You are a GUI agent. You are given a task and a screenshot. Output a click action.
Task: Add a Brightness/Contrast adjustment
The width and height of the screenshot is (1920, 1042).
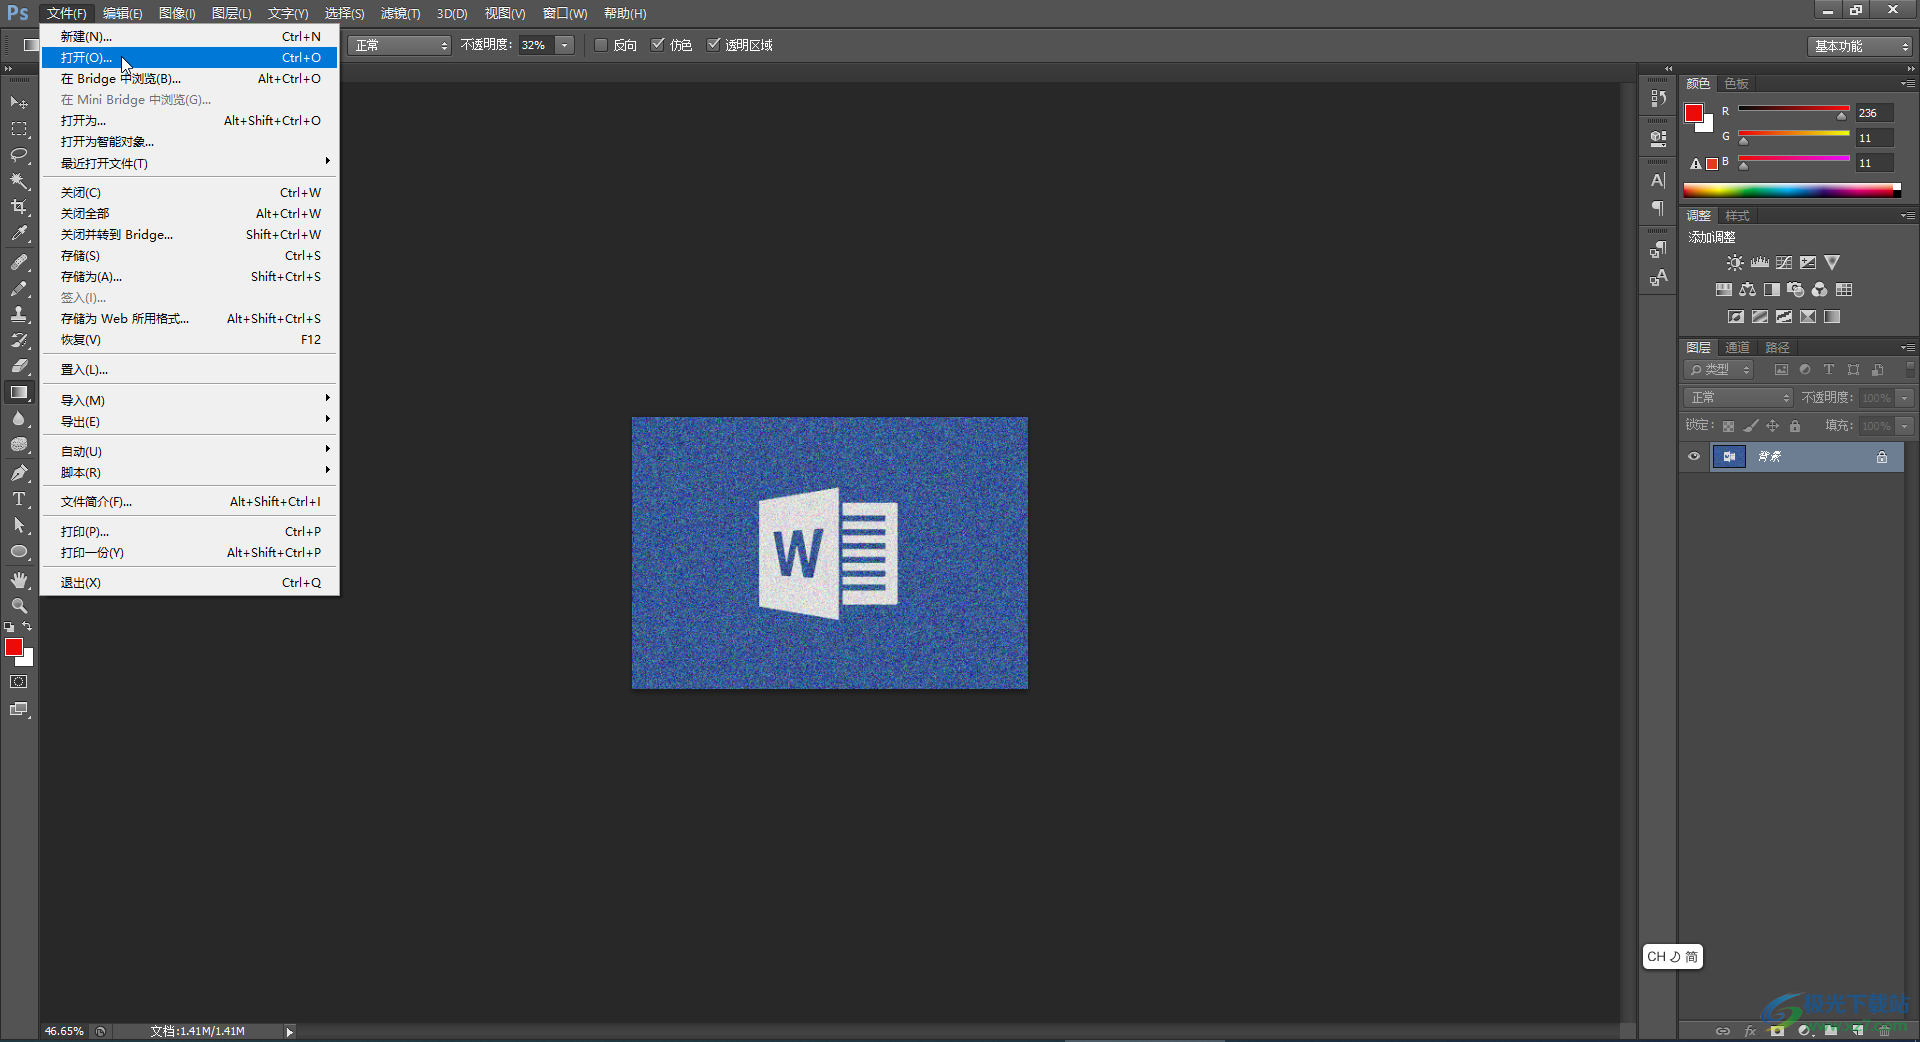(1735, 263)
